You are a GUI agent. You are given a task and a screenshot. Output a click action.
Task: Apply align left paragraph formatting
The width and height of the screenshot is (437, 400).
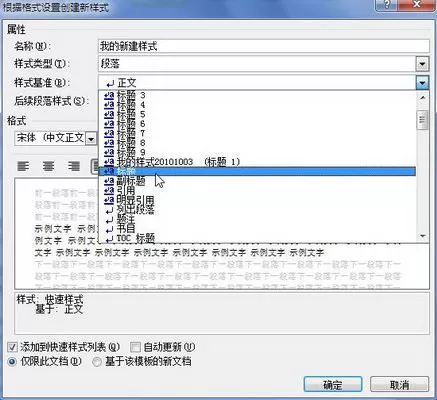23,166
